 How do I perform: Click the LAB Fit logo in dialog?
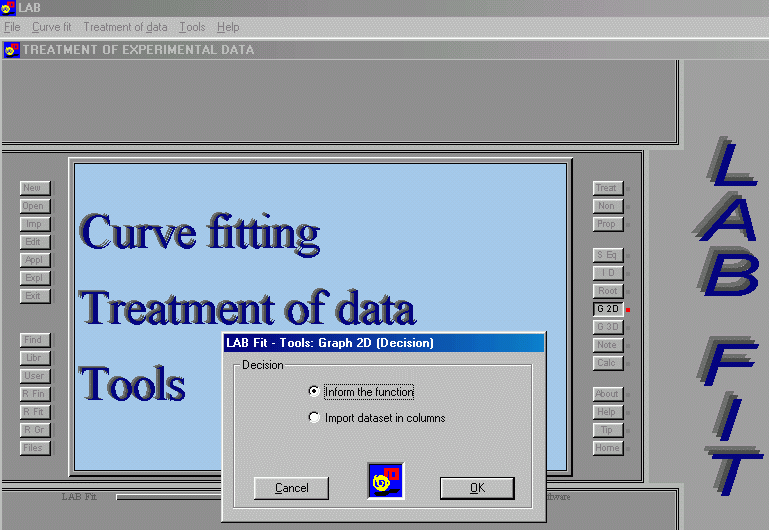[x=386, y=480]
